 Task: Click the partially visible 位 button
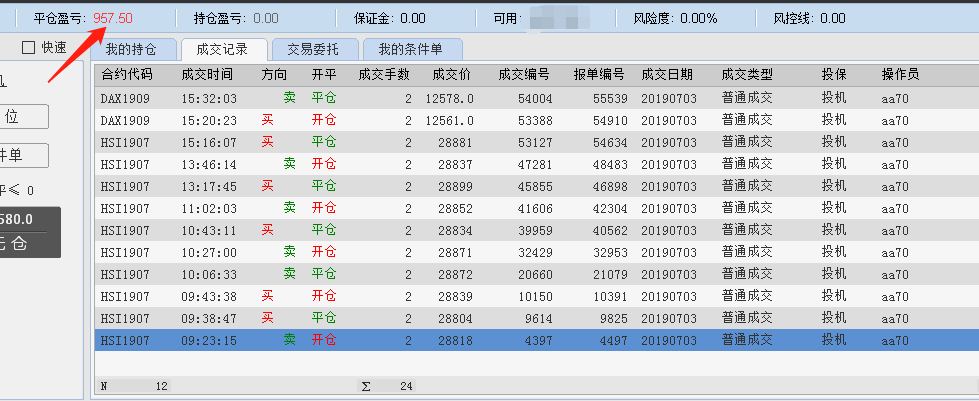24,117
